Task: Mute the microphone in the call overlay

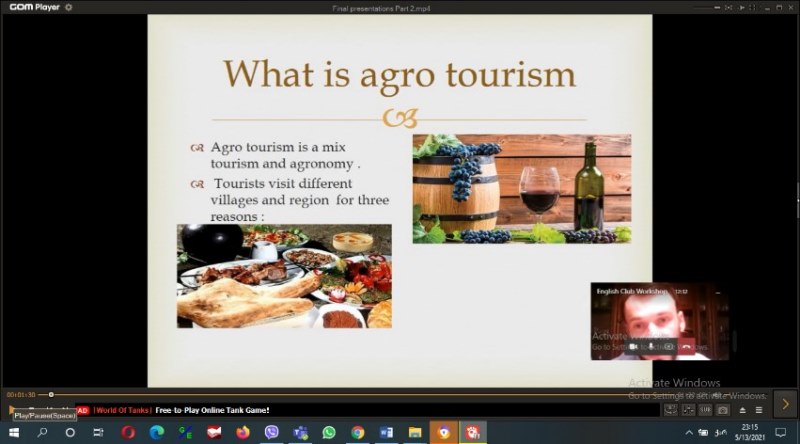Action: click(651, 347)
